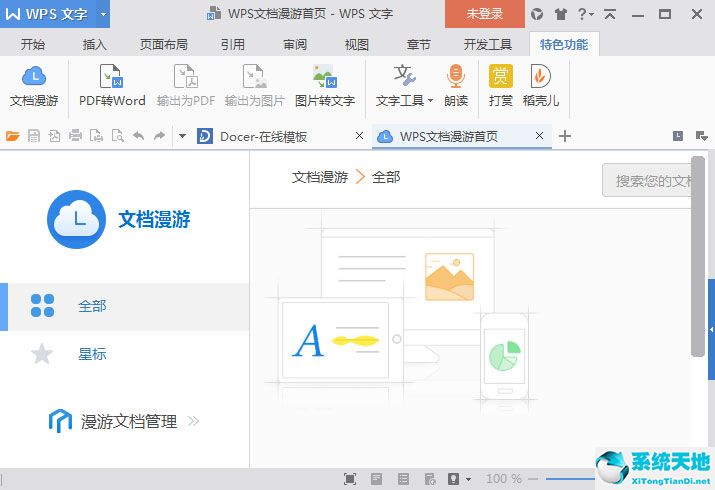Image resolution: width=715 pixels, height=490 pixels.
Task: Open the WPS 文字 application menu dropdown
Action: click(104, 14)
